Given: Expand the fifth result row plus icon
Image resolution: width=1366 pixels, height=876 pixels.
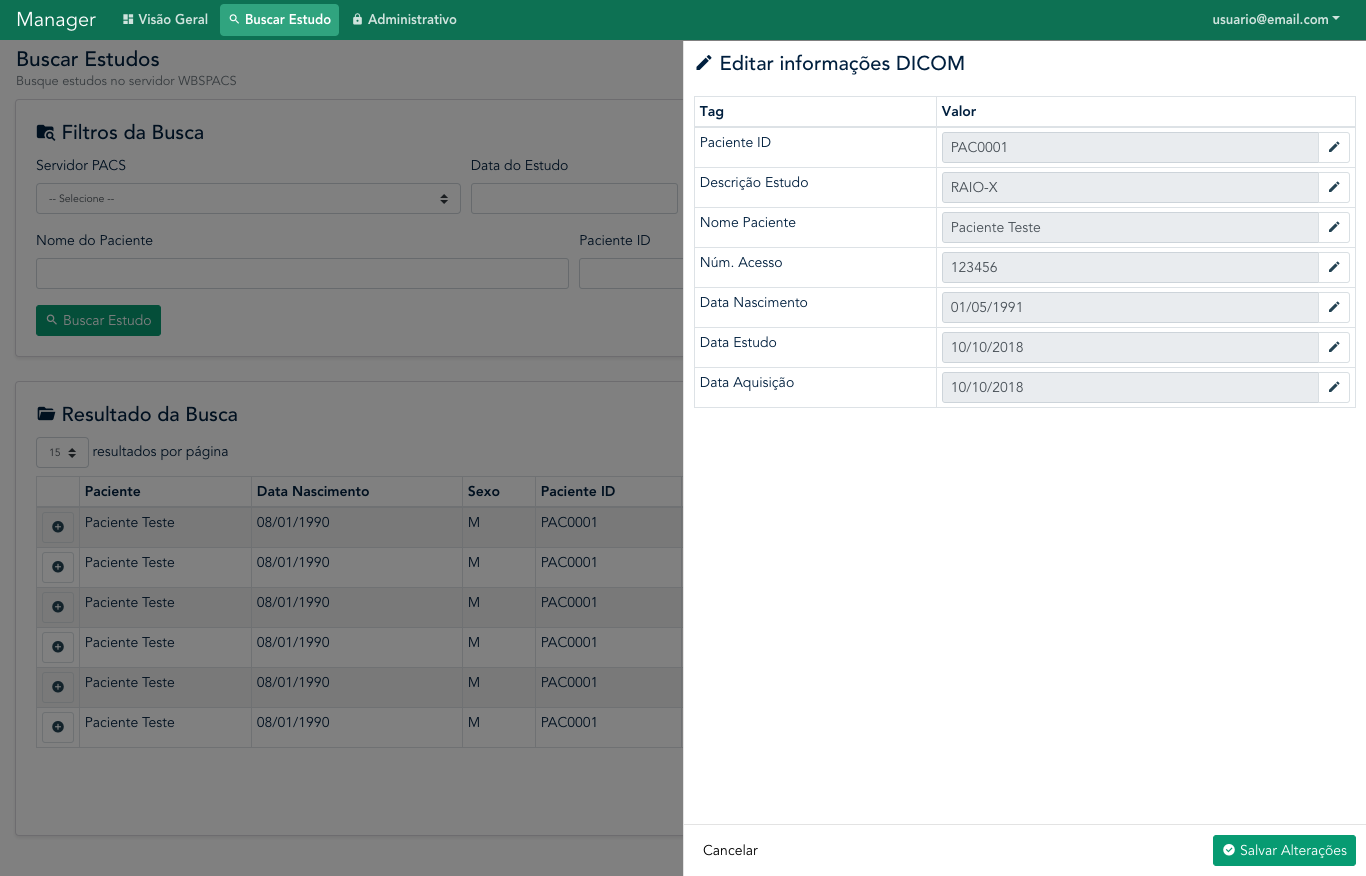Looking at the screenshot, I should click(57, 687).
